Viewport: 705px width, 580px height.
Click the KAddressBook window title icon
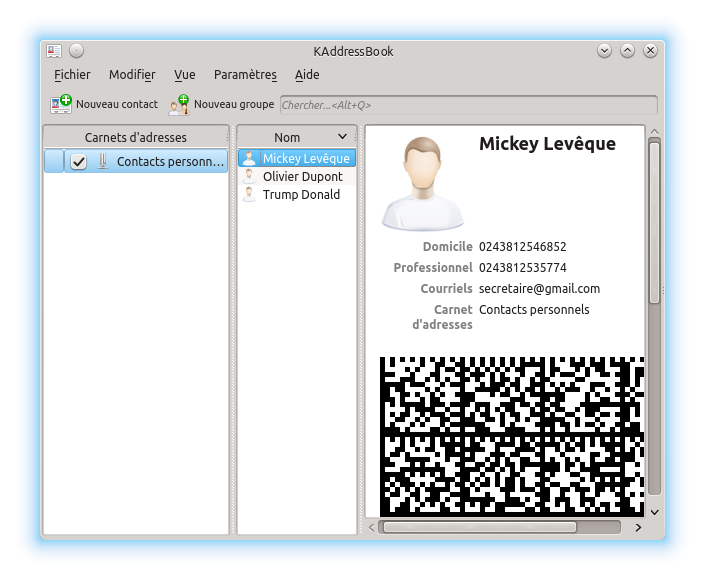54,50
